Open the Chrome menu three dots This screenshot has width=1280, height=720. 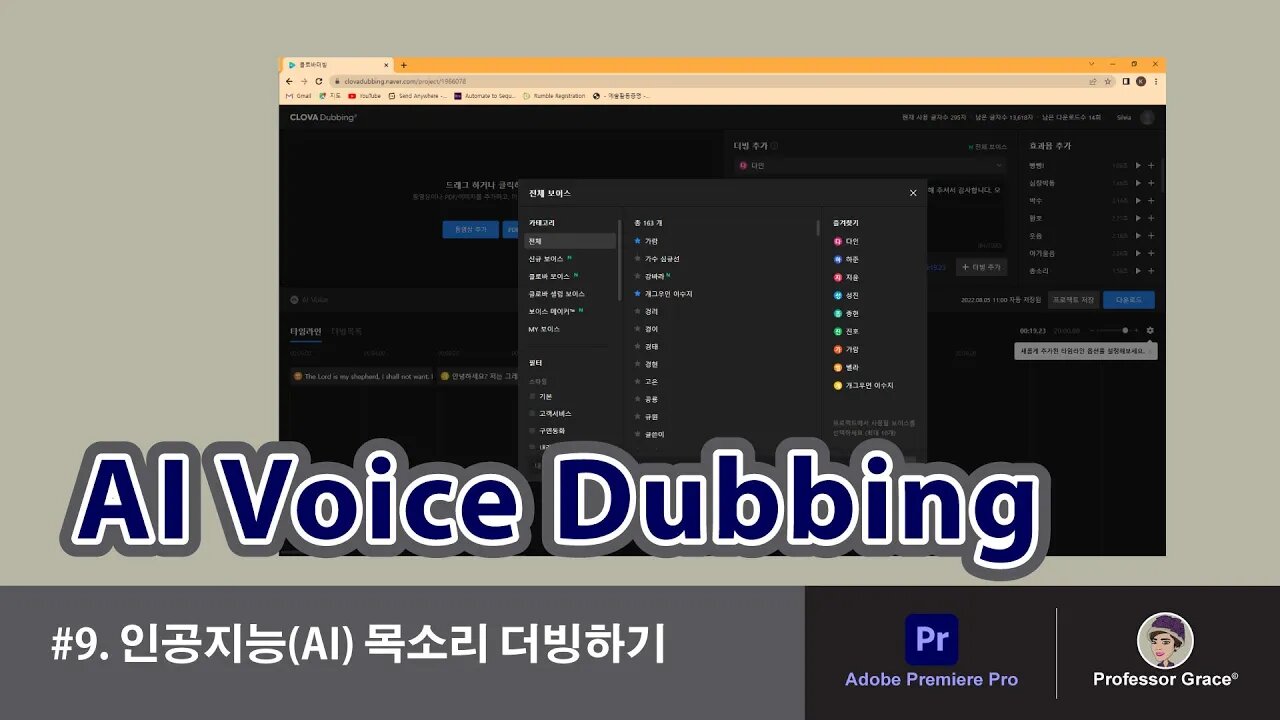pos(1156,81)
